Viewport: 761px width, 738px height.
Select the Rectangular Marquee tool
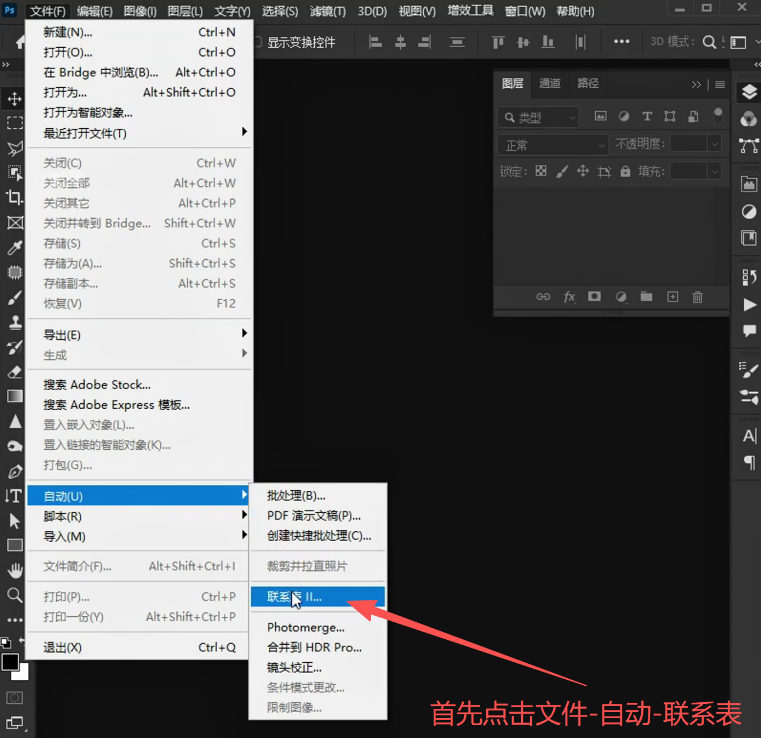click(x=15, y=123)
